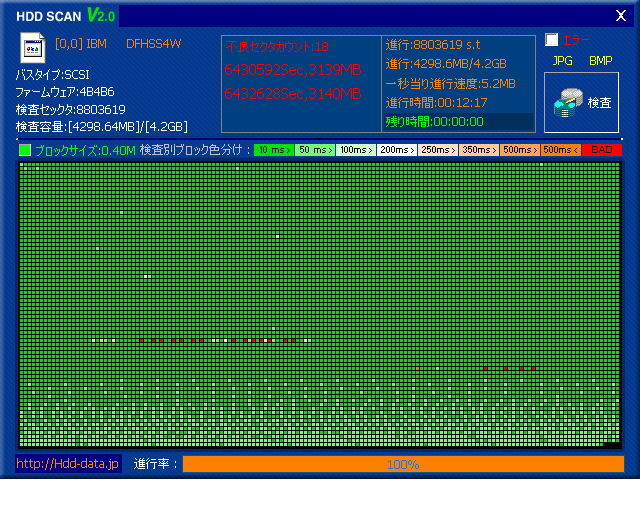The height and width of the screenshot is (512, 640).
Task: Open the Hdd-data.jp website link
Action: pos(68,464)
